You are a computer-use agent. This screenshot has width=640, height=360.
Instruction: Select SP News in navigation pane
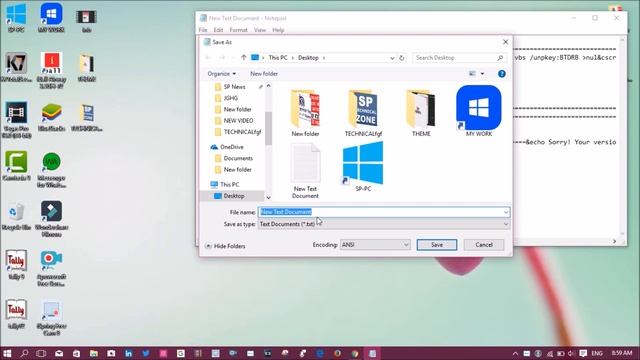pos(234,87)
